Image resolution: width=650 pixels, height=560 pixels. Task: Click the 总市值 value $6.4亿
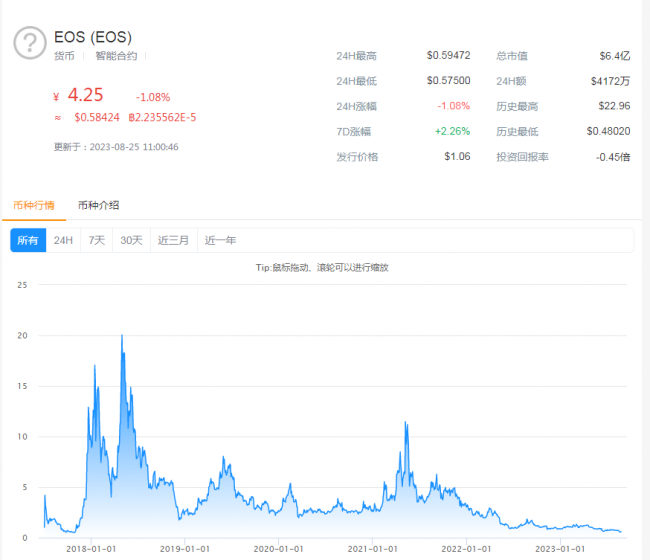click(615, 56)
